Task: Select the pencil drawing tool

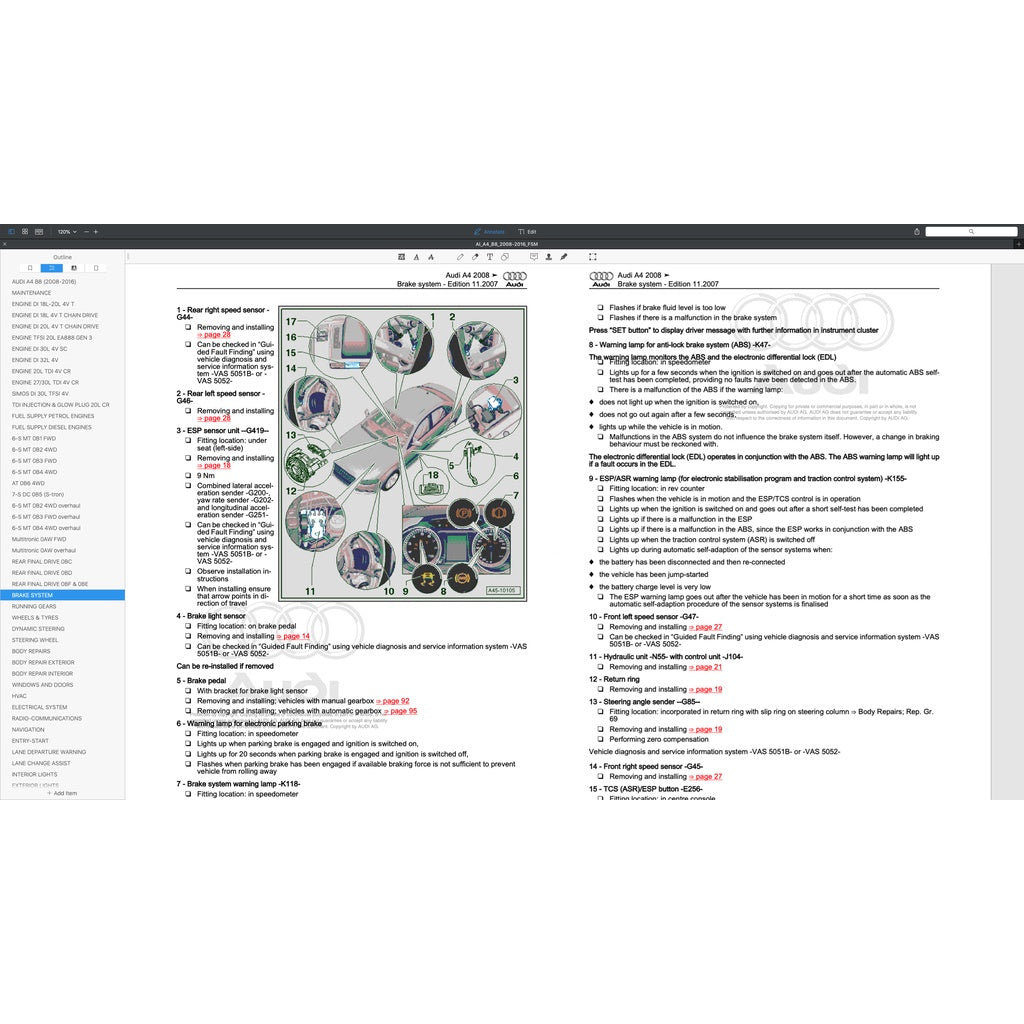Action: pyautogui.click(x=461, y=257)
